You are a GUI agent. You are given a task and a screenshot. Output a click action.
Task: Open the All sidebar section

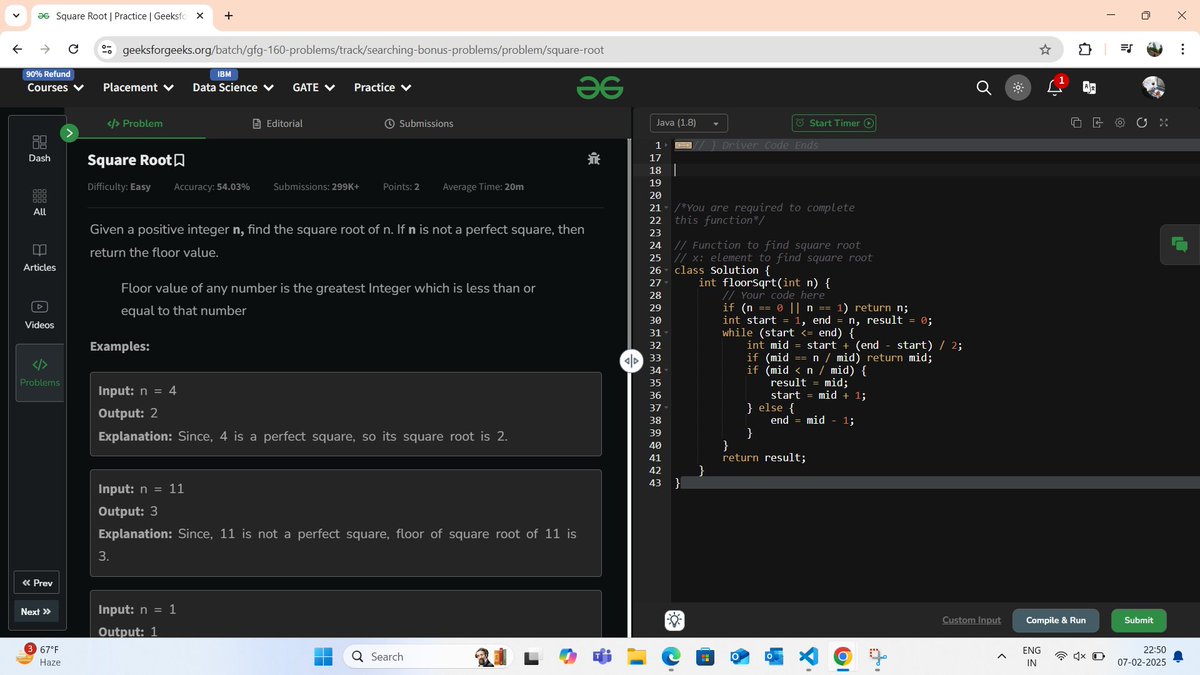click(x=39, y=202)
